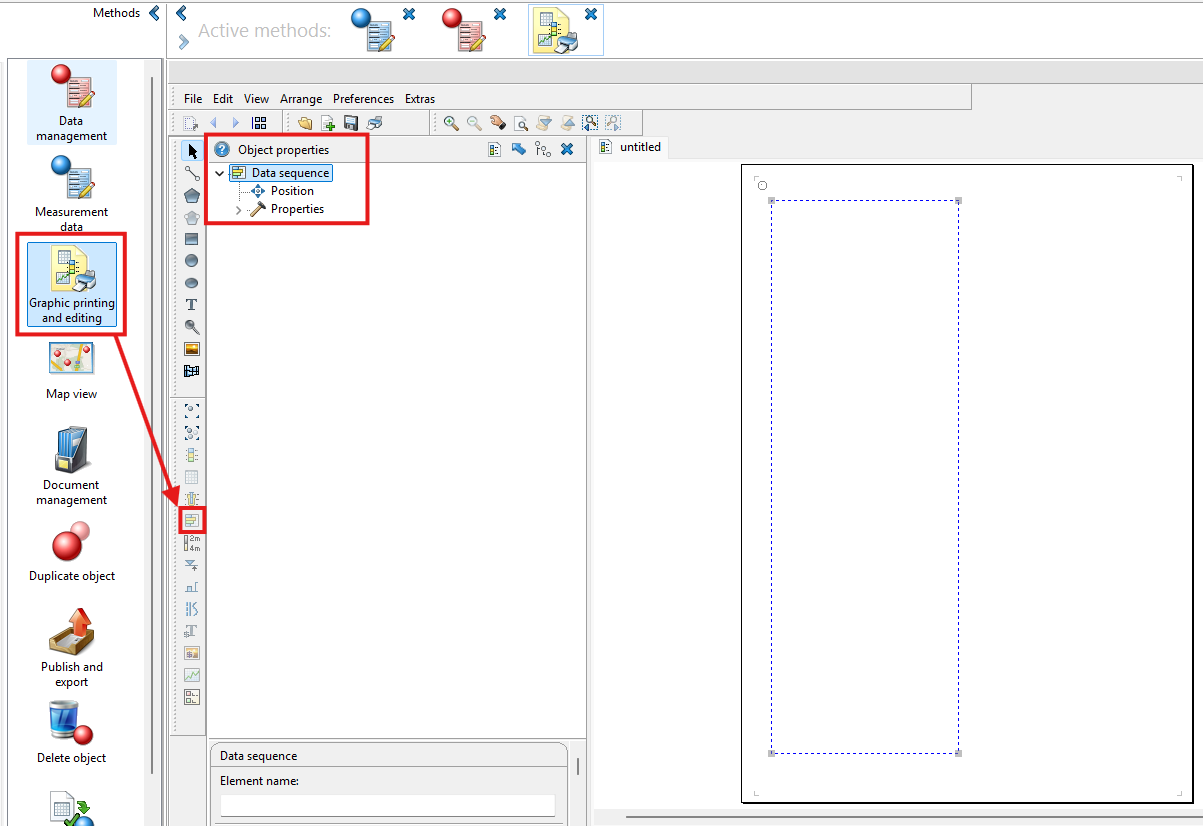Click the Element name input field
The image size is (1203, 826).
387,805
